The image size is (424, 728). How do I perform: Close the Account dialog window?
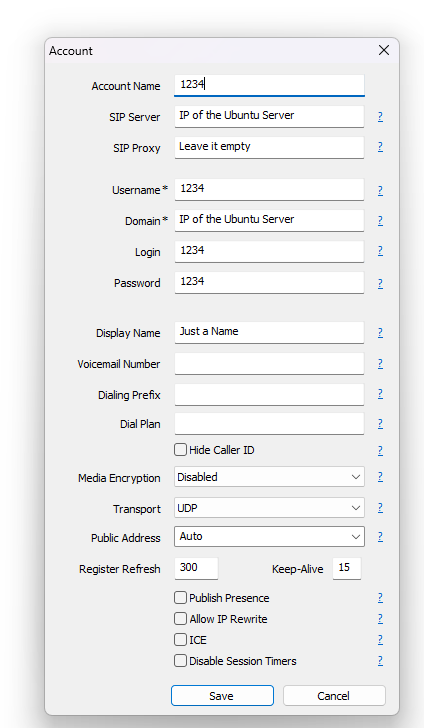click(384, 50)
